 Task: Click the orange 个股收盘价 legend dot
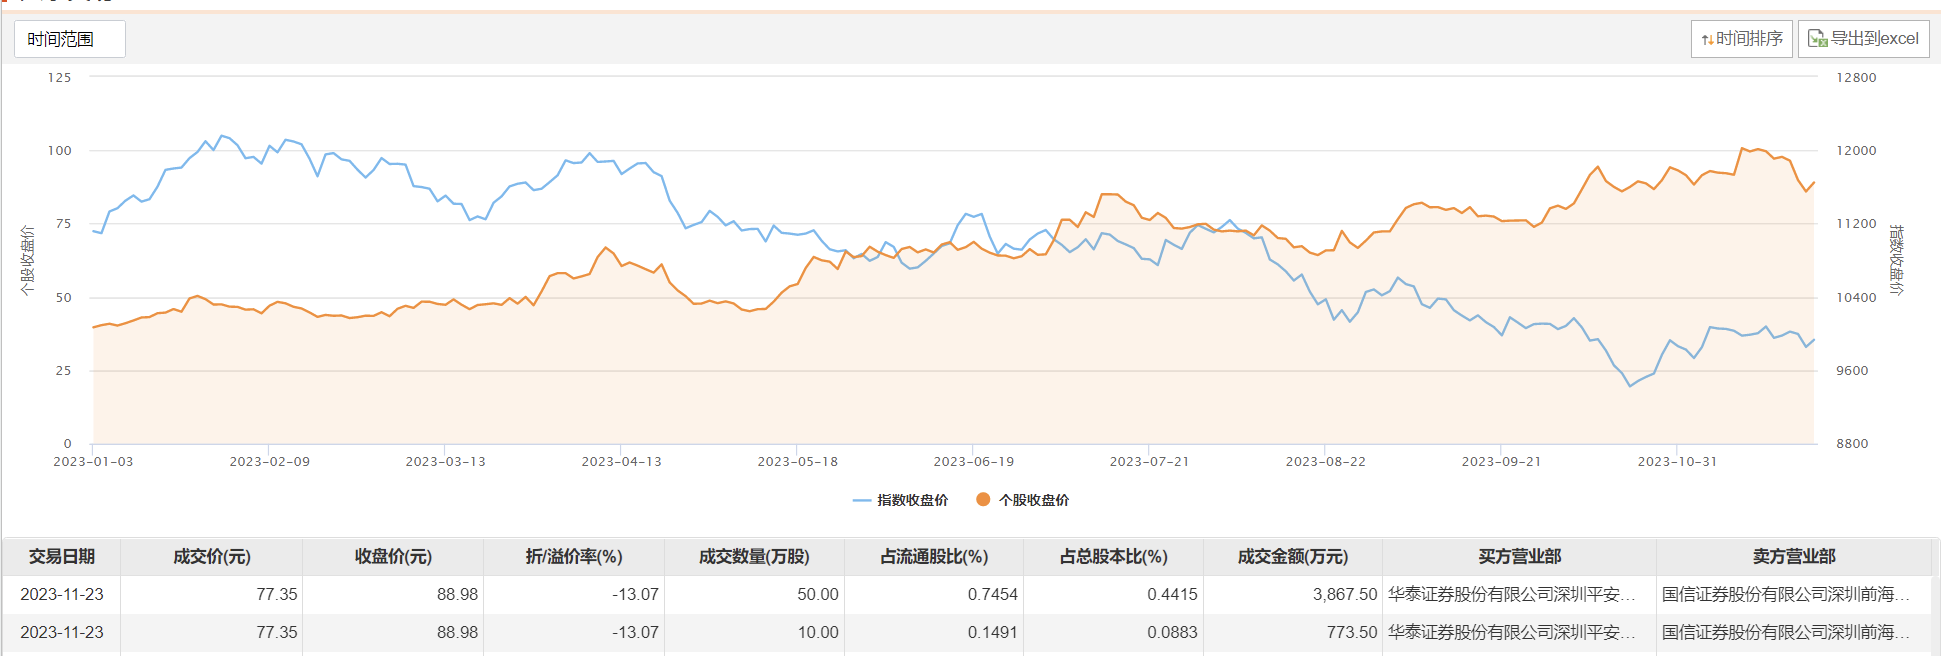pos(983,499)
